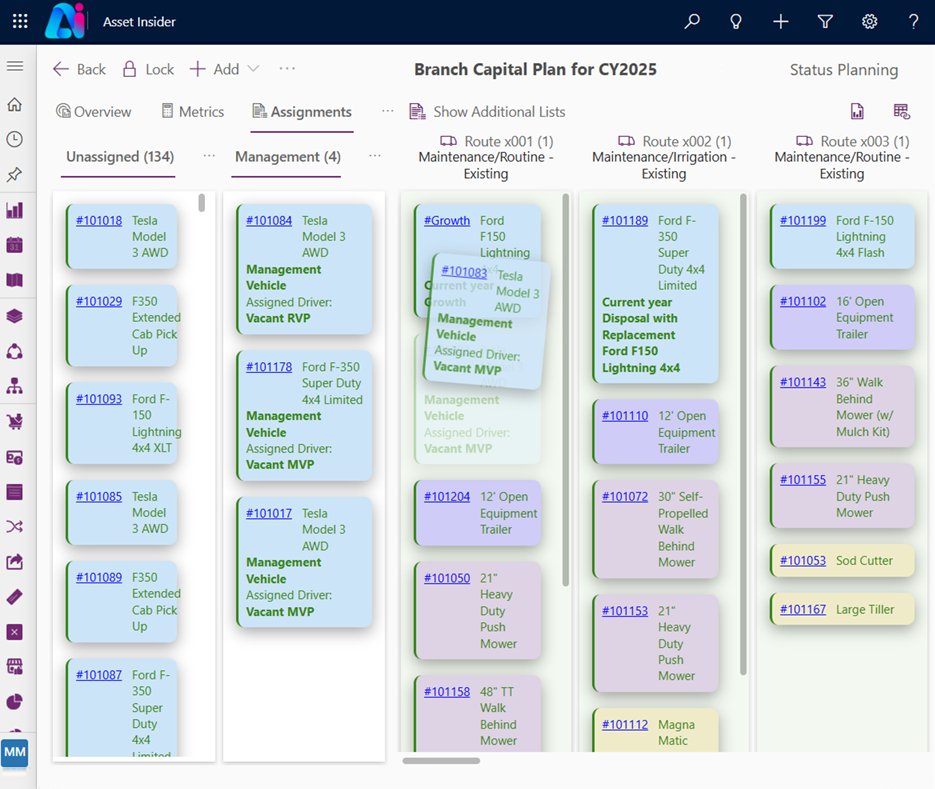935x789 pixels.
Task: Select the #101143 Walk Behind Mower card
Action: pyautogui.click(x=842, y=407)
